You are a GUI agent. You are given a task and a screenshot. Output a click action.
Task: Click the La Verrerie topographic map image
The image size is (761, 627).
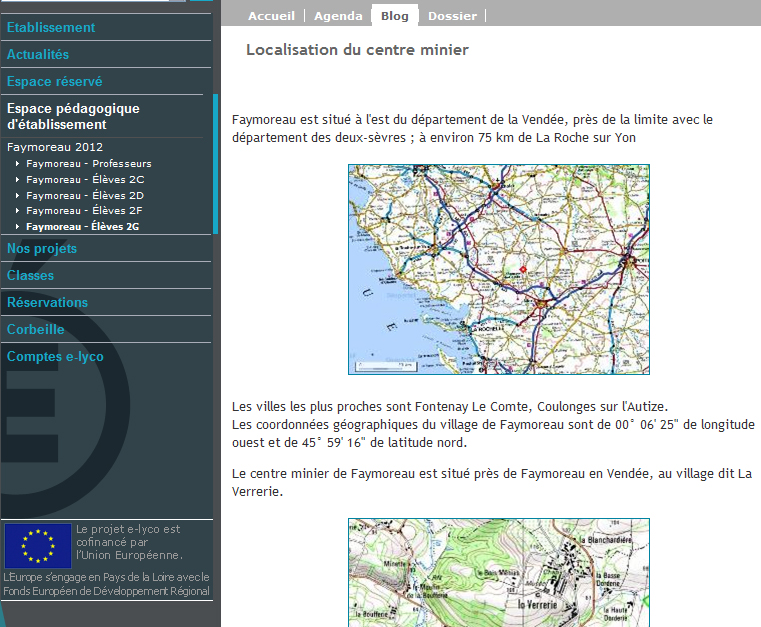(498, 572)
